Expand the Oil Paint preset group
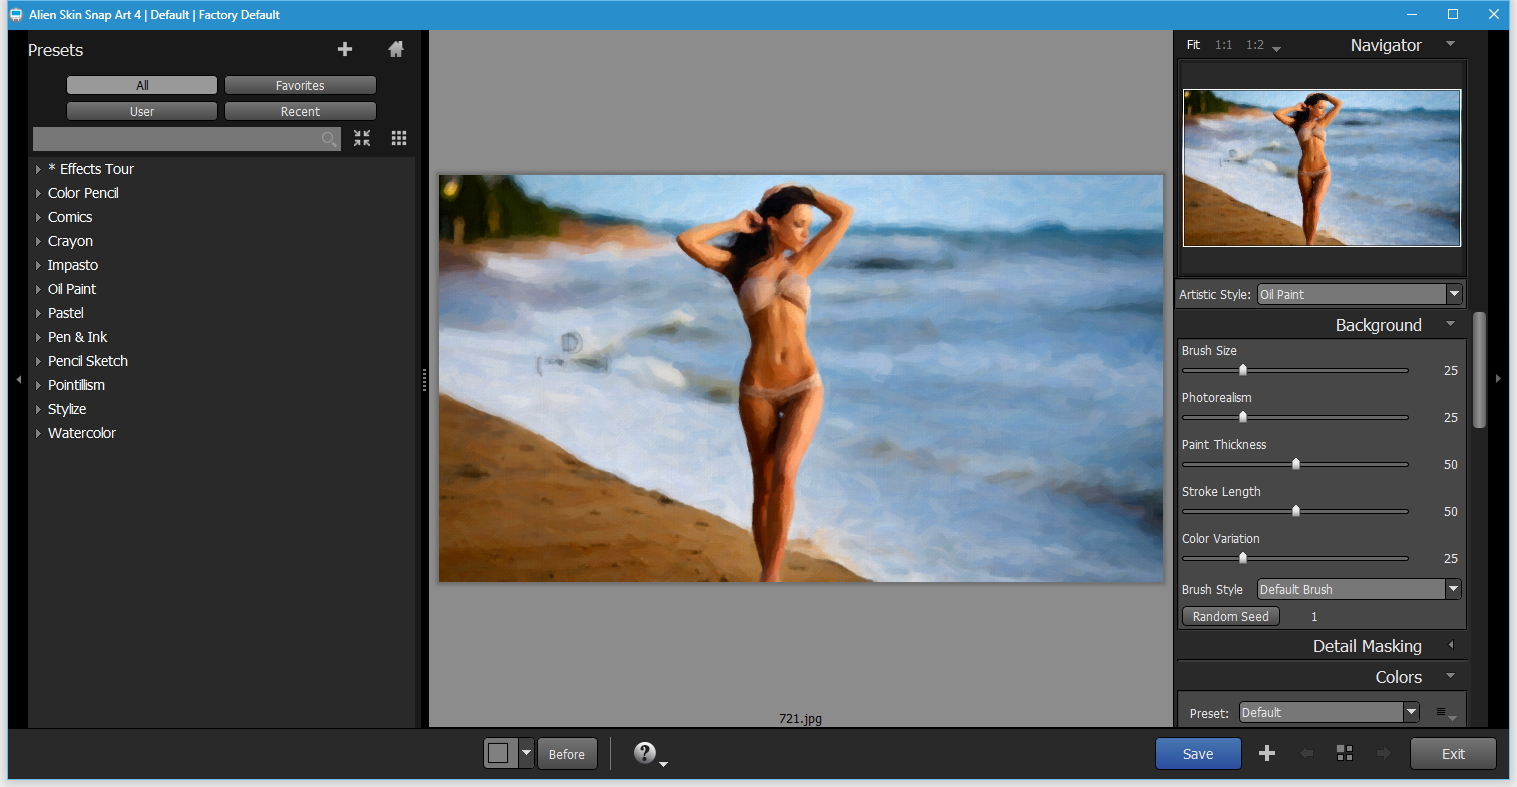This screenshot has width=1517, height=787. [38, 289]
